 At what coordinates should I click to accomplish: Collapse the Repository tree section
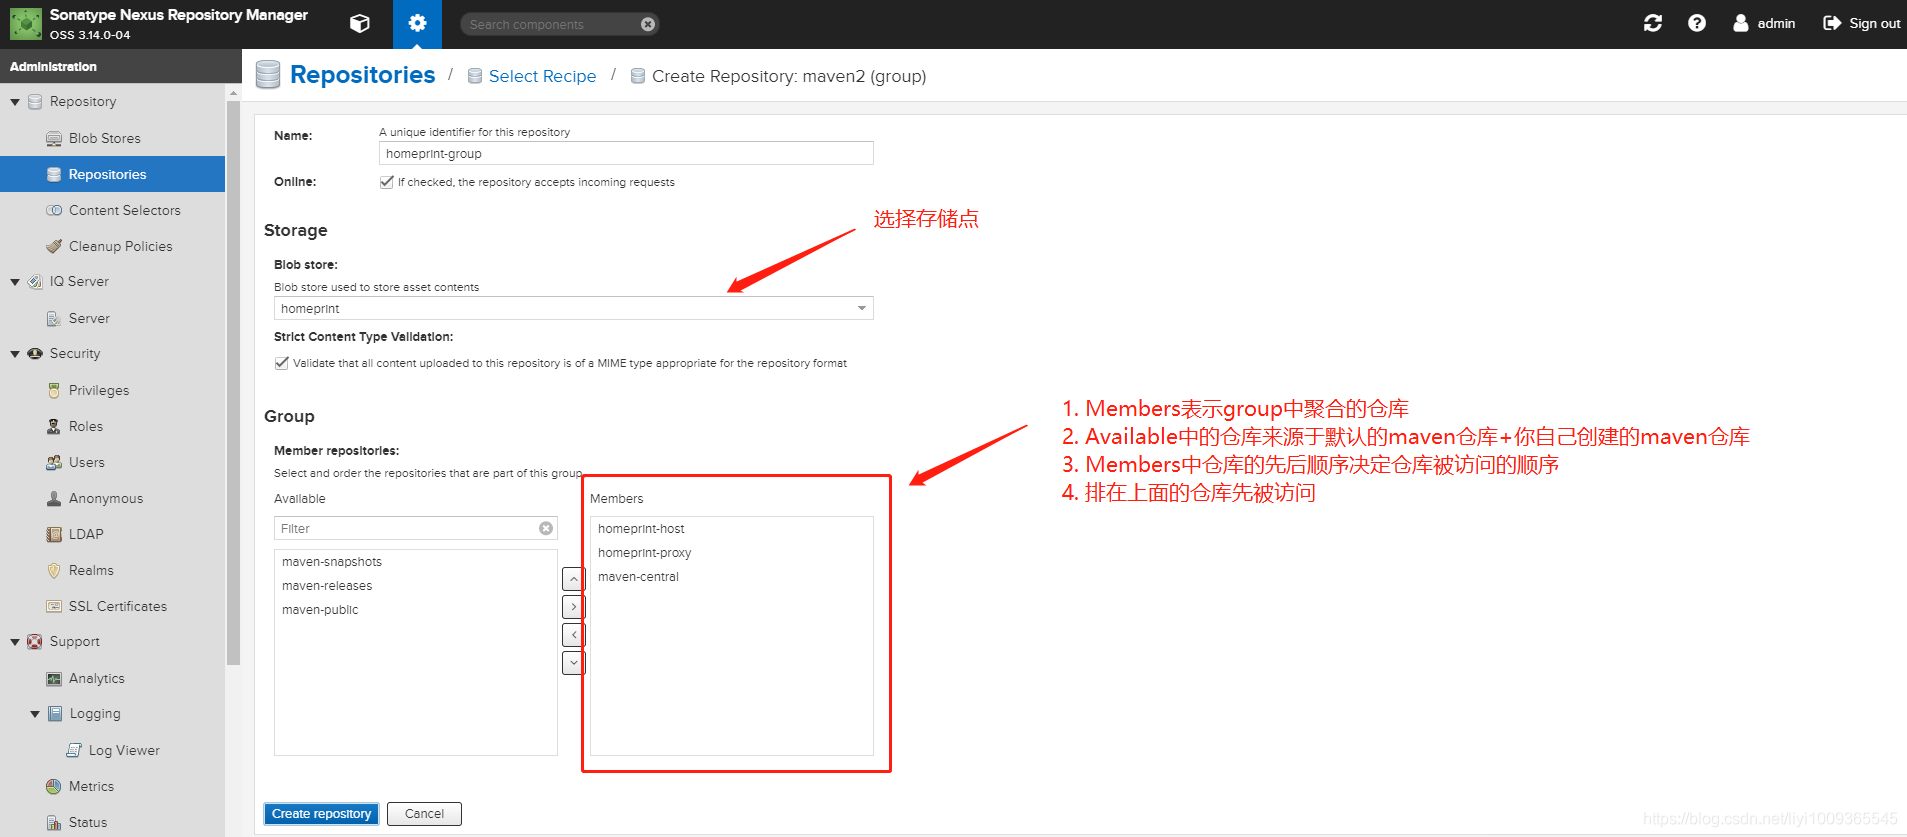tap(15, 102)
